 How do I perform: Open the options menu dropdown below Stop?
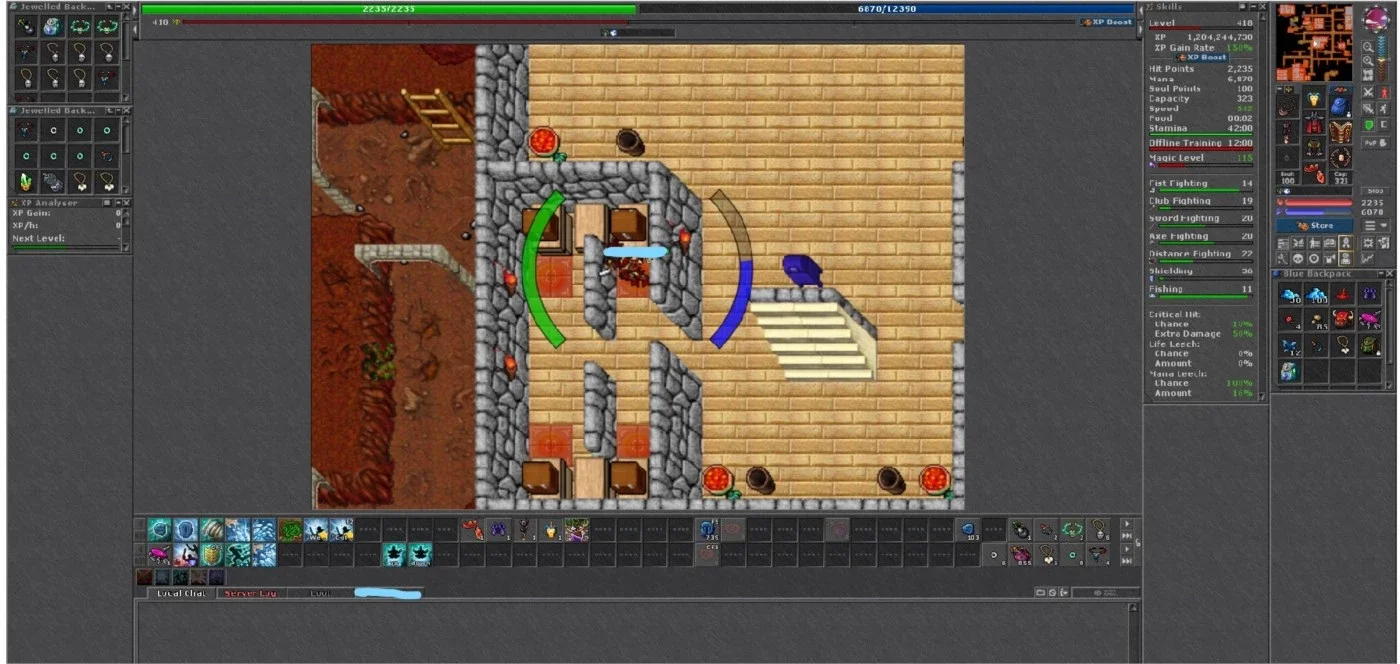(x=1376, y=224)
